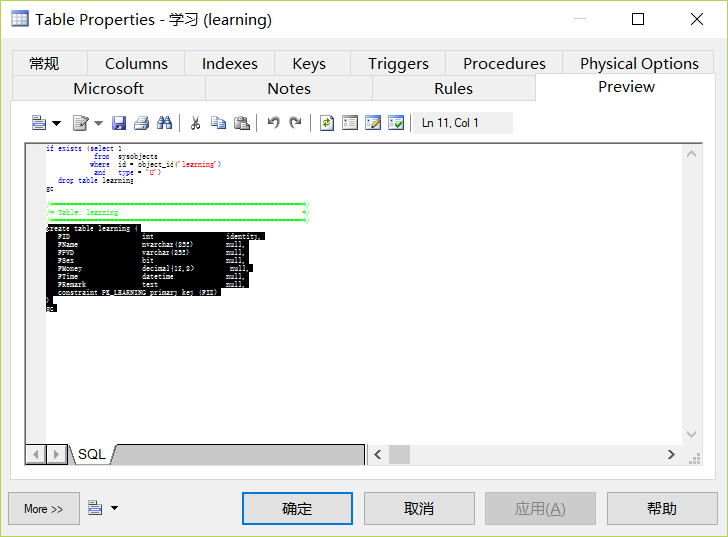Click the vertical scrollbar up arrow
728x537 pixels.
(x=691, y=154)
